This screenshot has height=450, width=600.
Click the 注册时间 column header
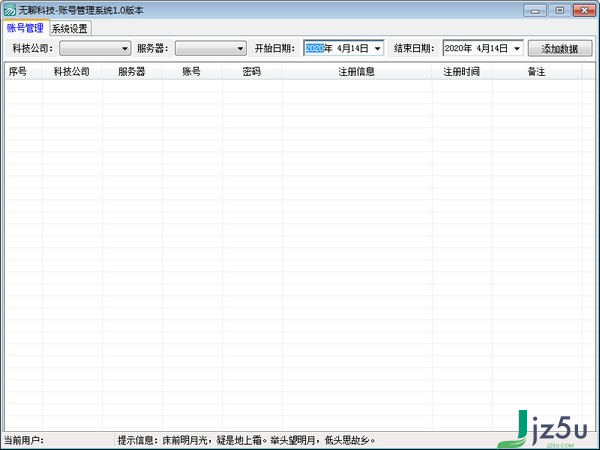click(x=461, y=72)
